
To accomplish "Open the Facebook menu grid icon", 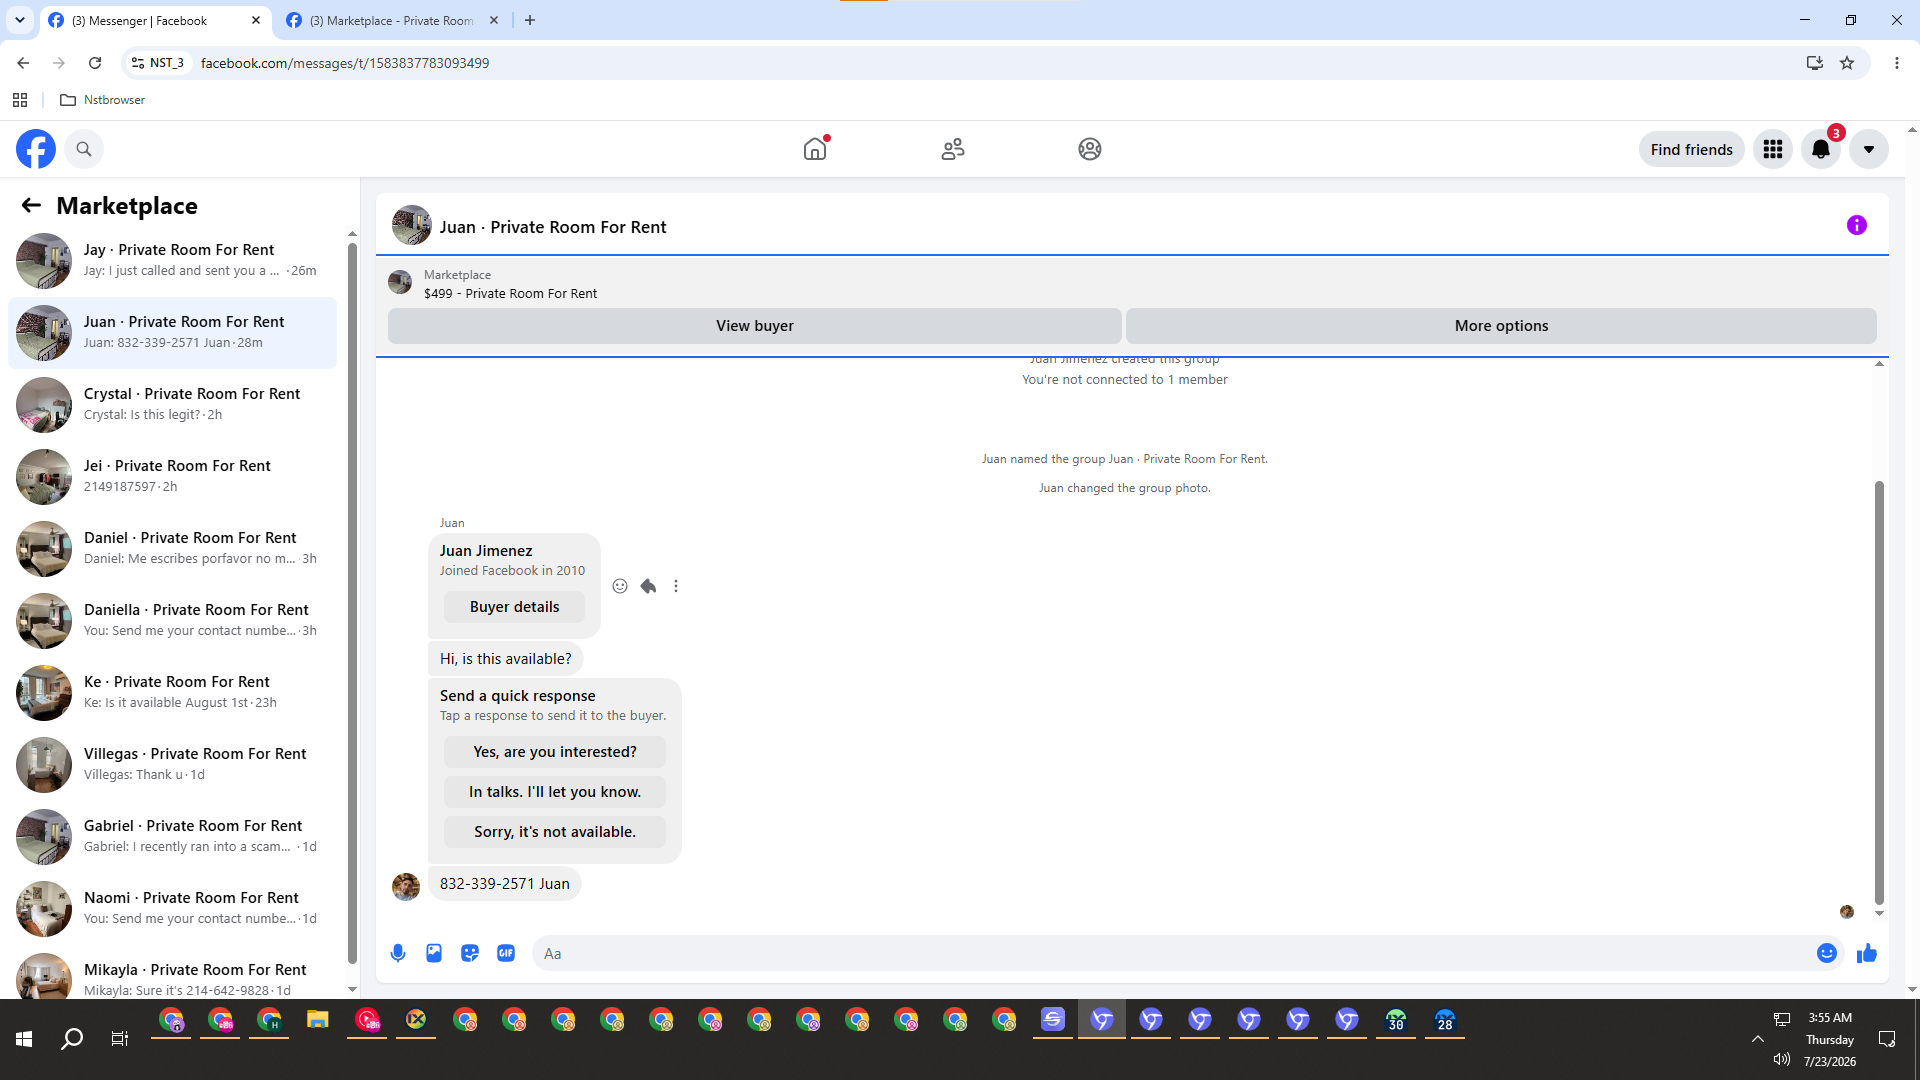I will click(1773, 149).
